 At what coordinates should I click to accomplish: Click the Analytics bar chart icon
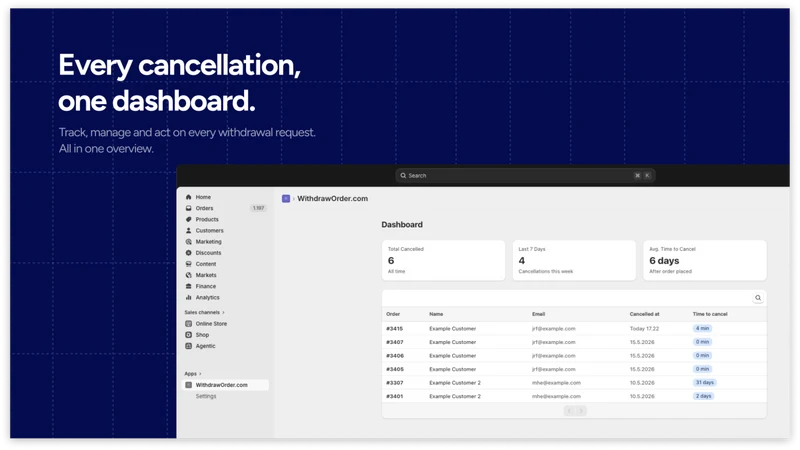[x=188, y=297]
